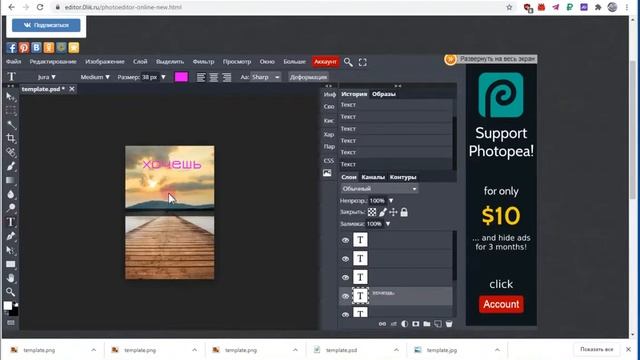Select the Brush tool
This screenshot has height=360, width=640.
pos(11,166)
